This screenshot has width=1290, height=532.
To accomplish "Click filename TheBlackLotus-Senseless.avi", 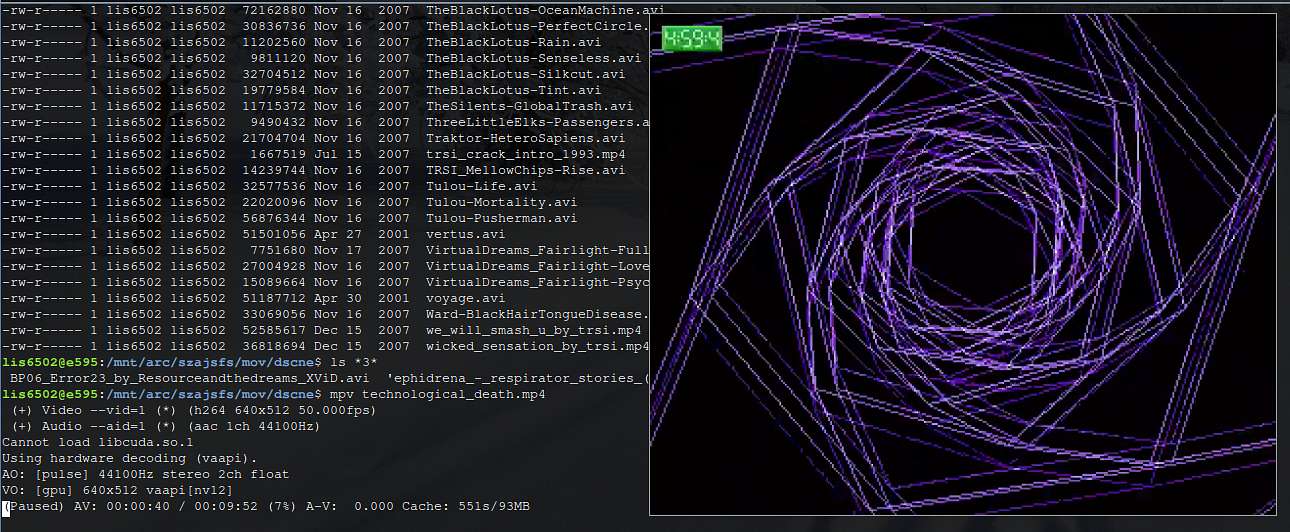I will [x=534, y=58].
